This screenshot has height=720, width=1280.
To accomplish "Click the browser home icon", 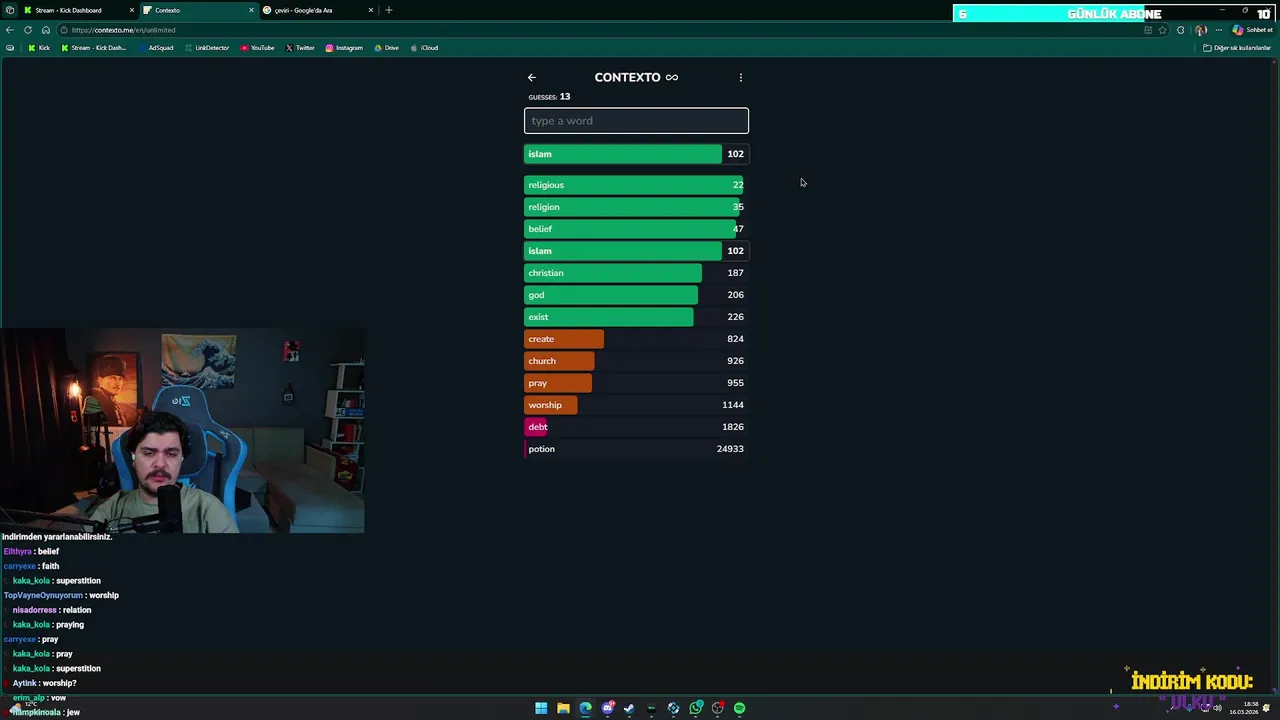I will click(45, 30).
